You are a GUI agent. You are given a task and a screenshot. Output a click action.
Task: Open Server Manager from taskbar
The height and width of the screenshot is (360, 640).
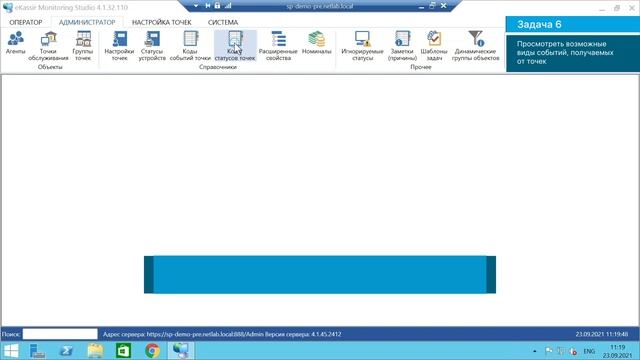(38, 351)
